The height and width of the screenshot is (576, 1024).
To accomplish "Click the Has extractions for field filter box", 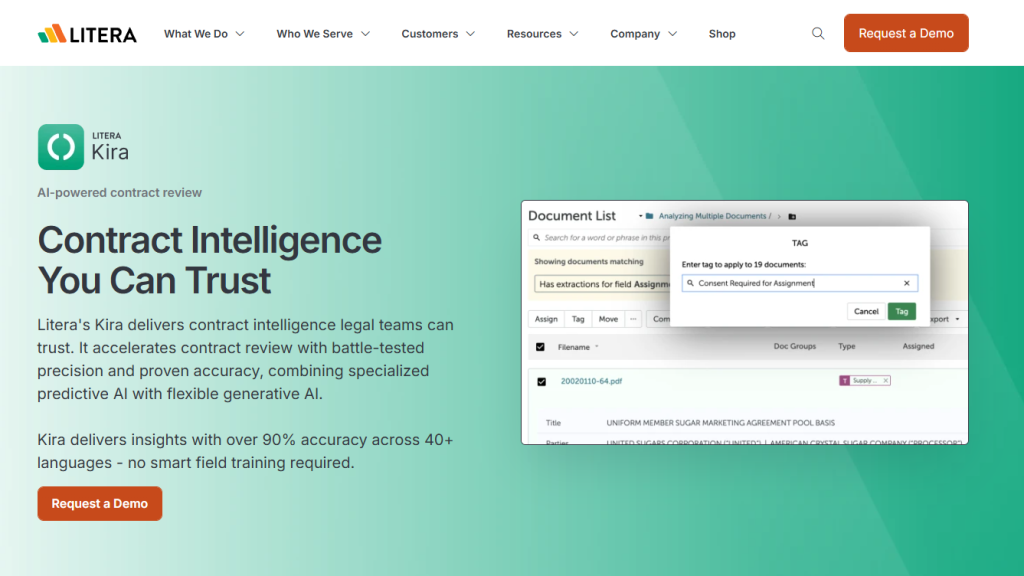I will tap(602, 284).
